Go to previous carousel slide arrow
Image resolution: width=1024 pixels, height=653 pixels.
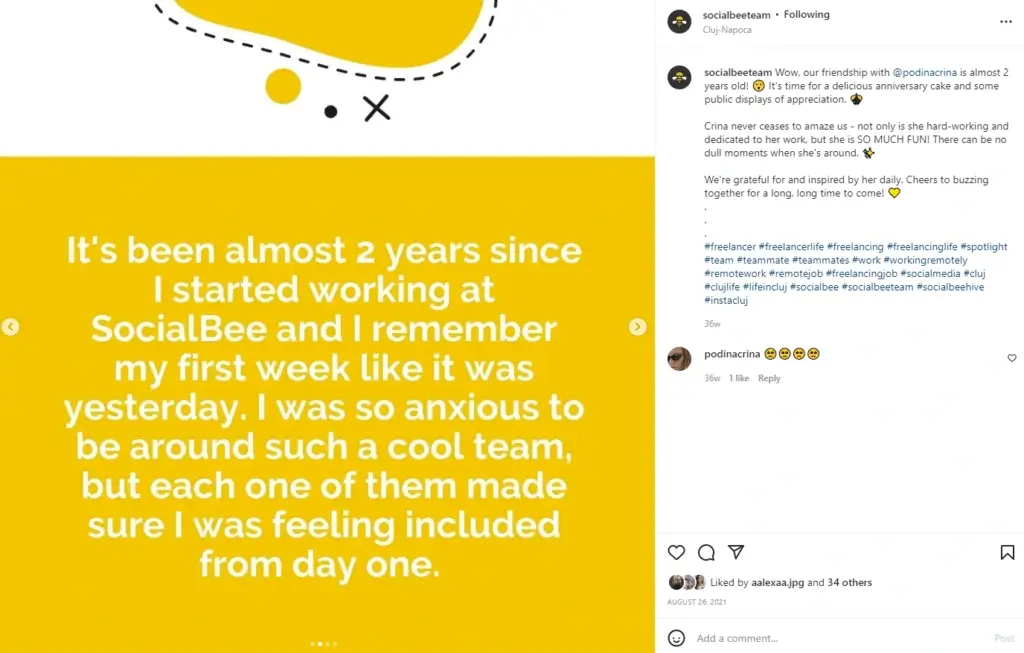tap(11, 327)
